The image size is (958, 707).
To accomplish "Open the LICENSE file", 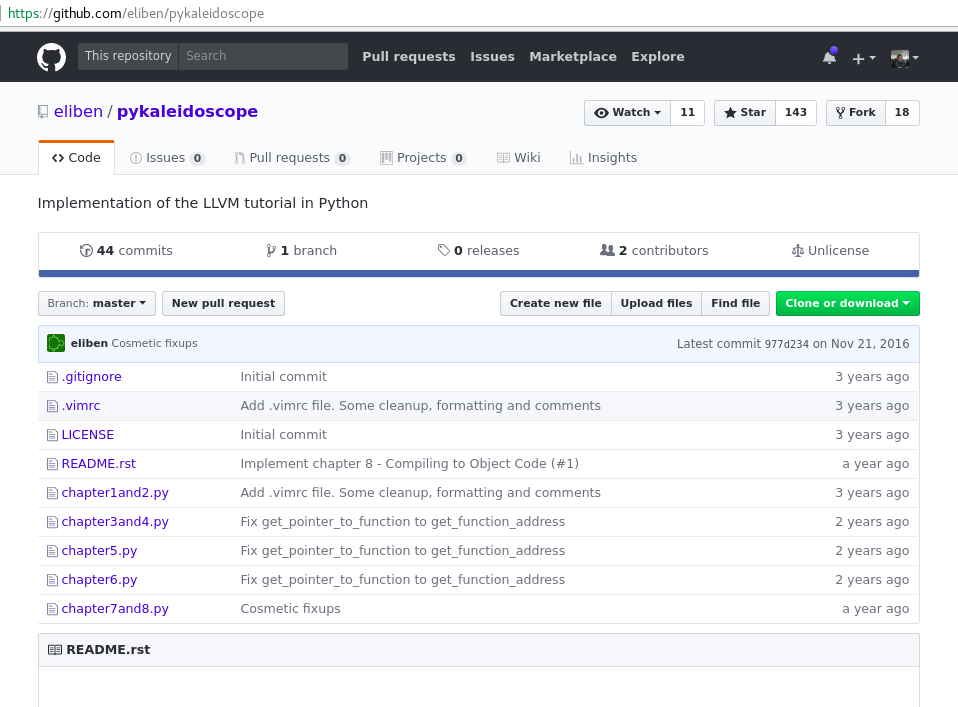I will click(88, 435).
